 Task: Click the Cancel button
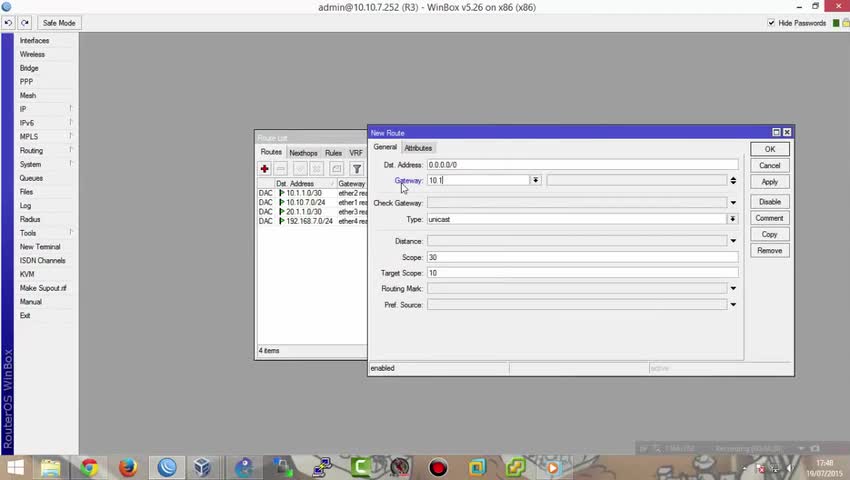pyautogui.click(x=770, y=165)
